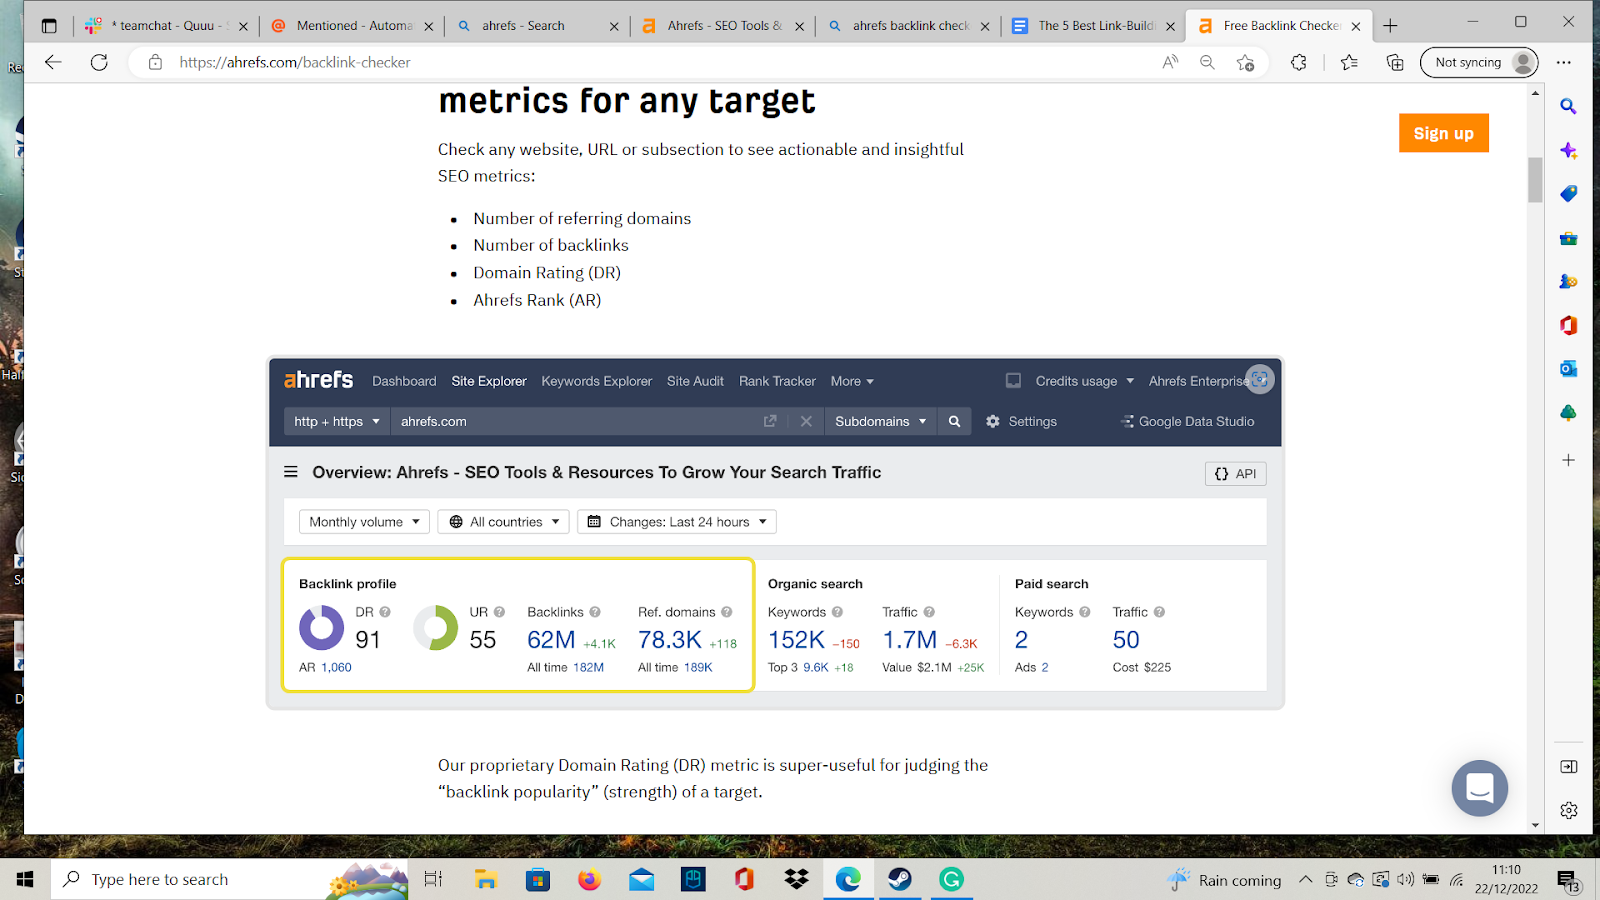Open the http + https protocol dropdown
1600x900 pixels.
(337, 421)
